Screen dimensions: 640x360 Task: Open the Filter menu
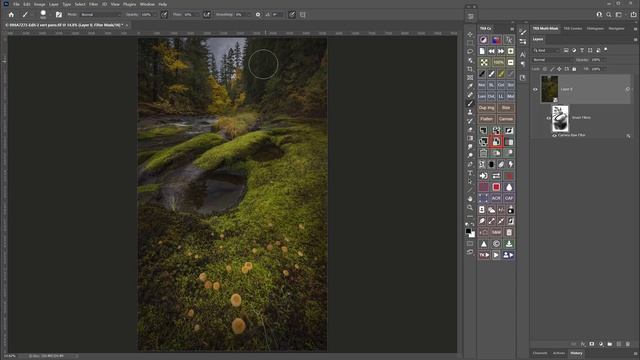93,4
